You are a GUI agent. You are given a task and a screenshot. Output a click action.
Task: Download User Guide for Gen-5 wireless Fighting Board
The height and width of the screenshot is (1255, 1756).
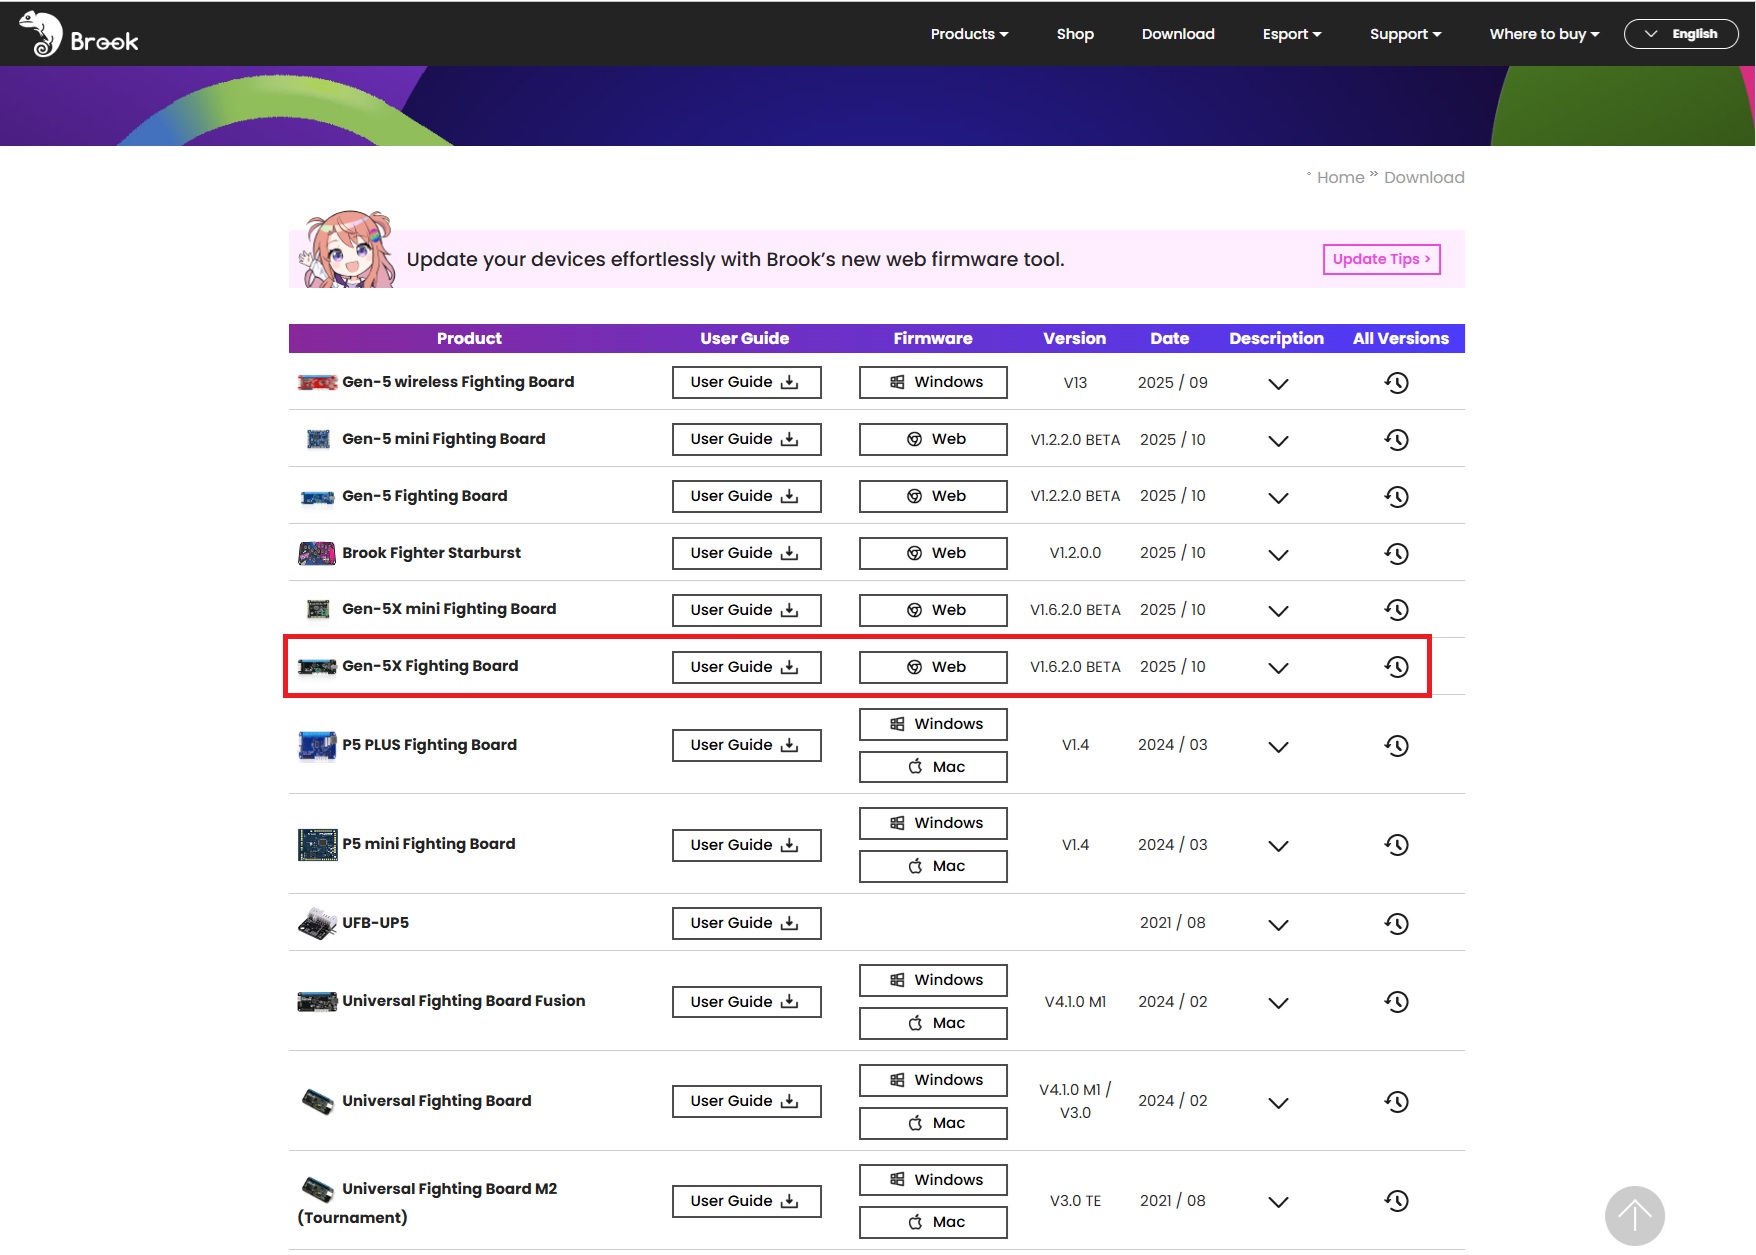[746, 382]
